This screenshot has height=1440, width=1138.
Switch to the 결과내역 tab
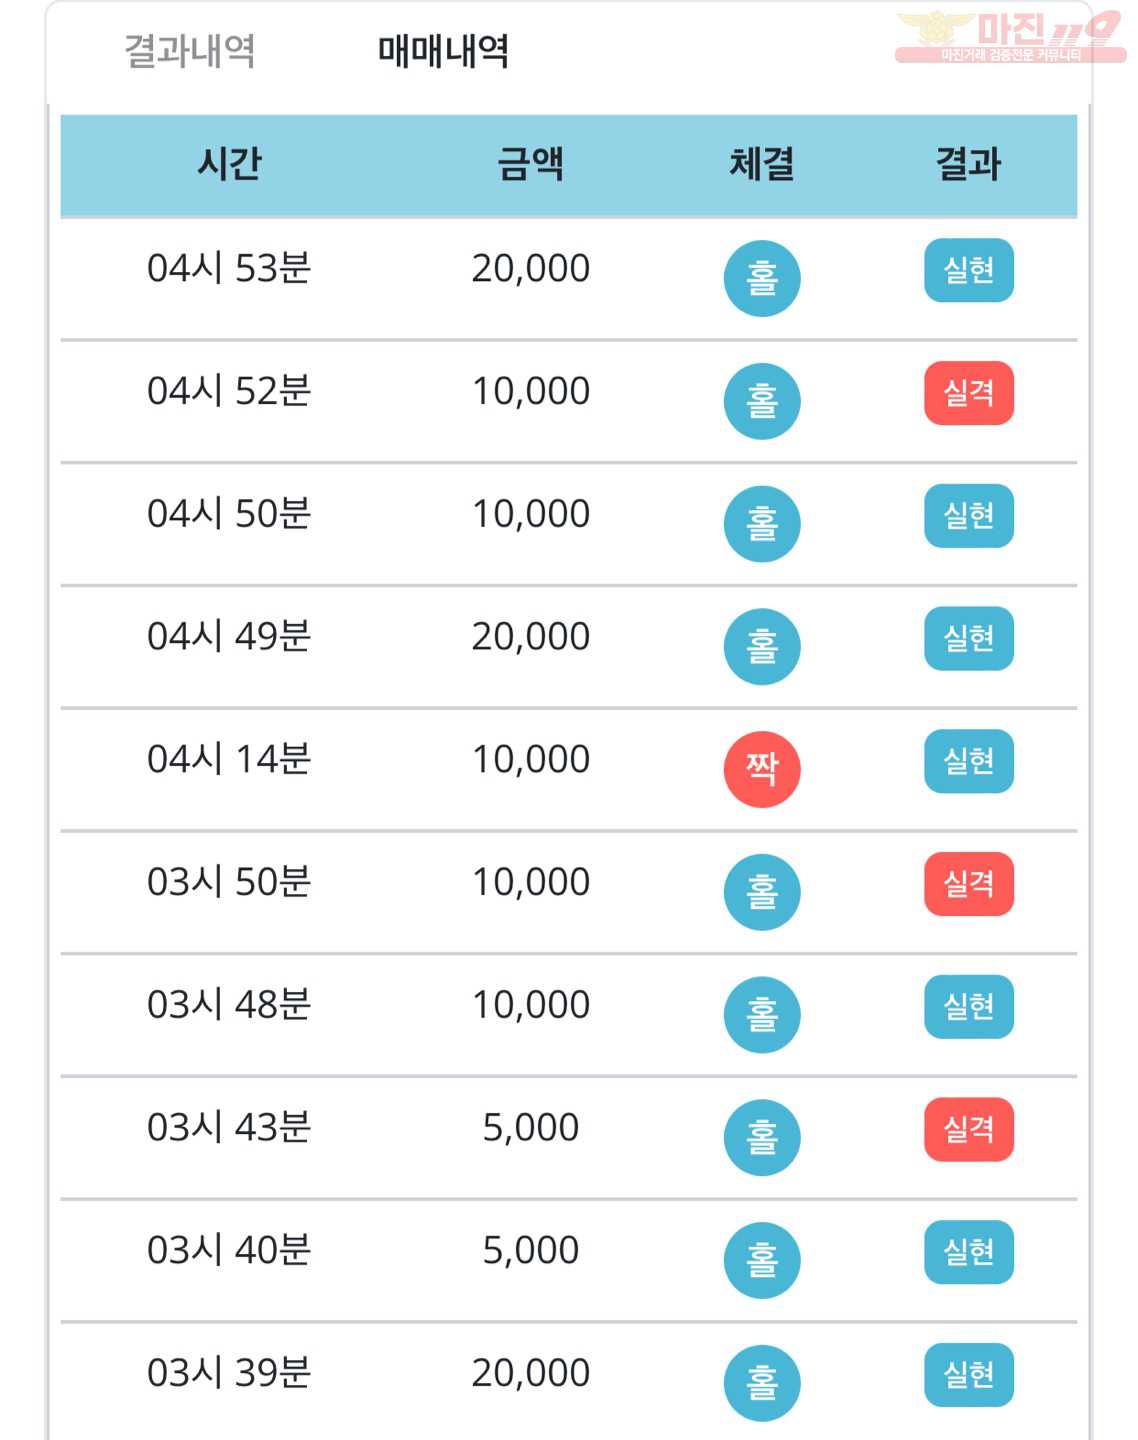click(x=190, y=51)
